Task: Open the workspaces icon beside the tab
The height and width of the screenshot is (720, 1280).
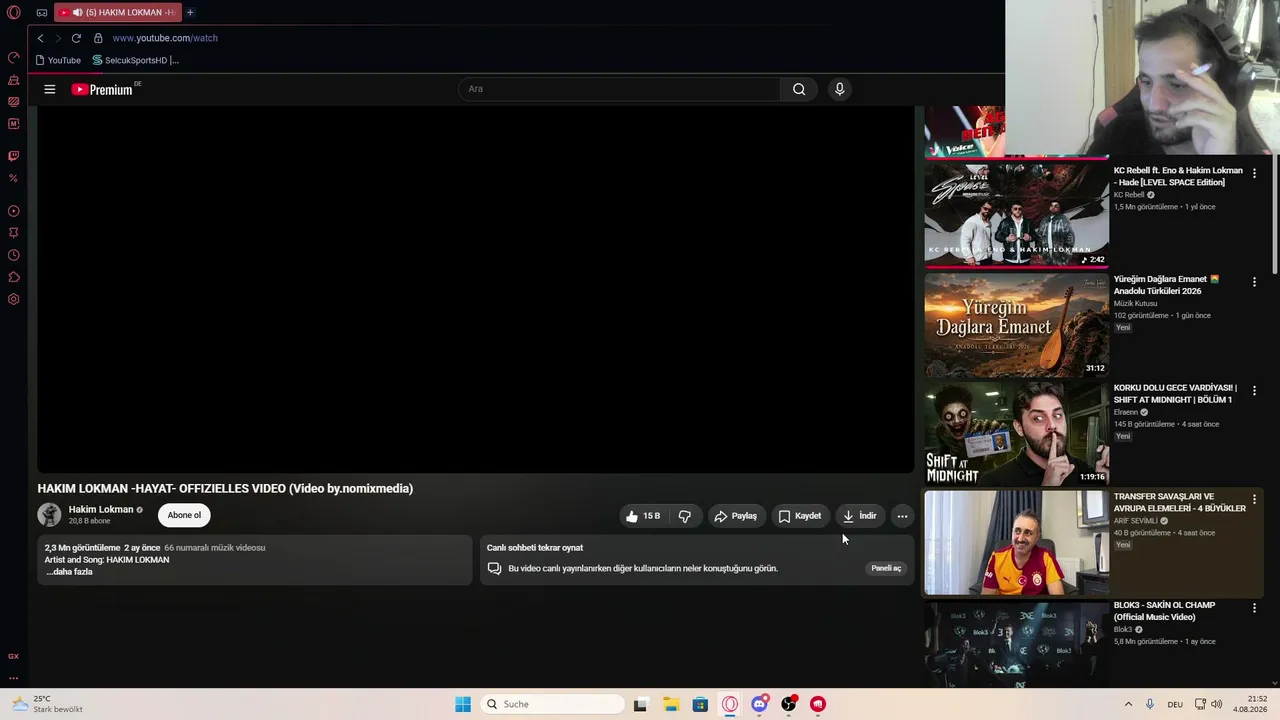Action: tap(42, 13)
